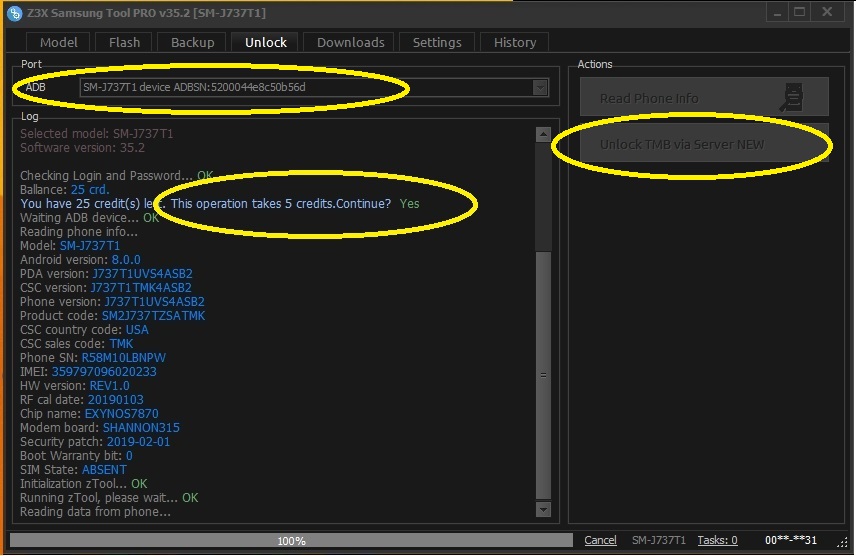
Task: Click the 100% progress bar
Action: pyautogui.click(x=291, y=541)
